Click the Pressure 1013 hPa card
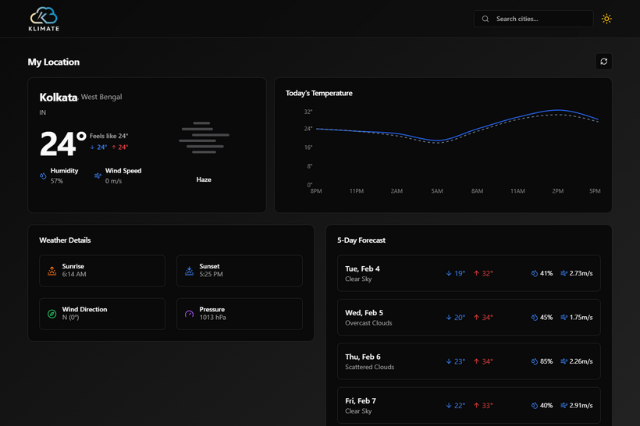 [x=239, y=313]
